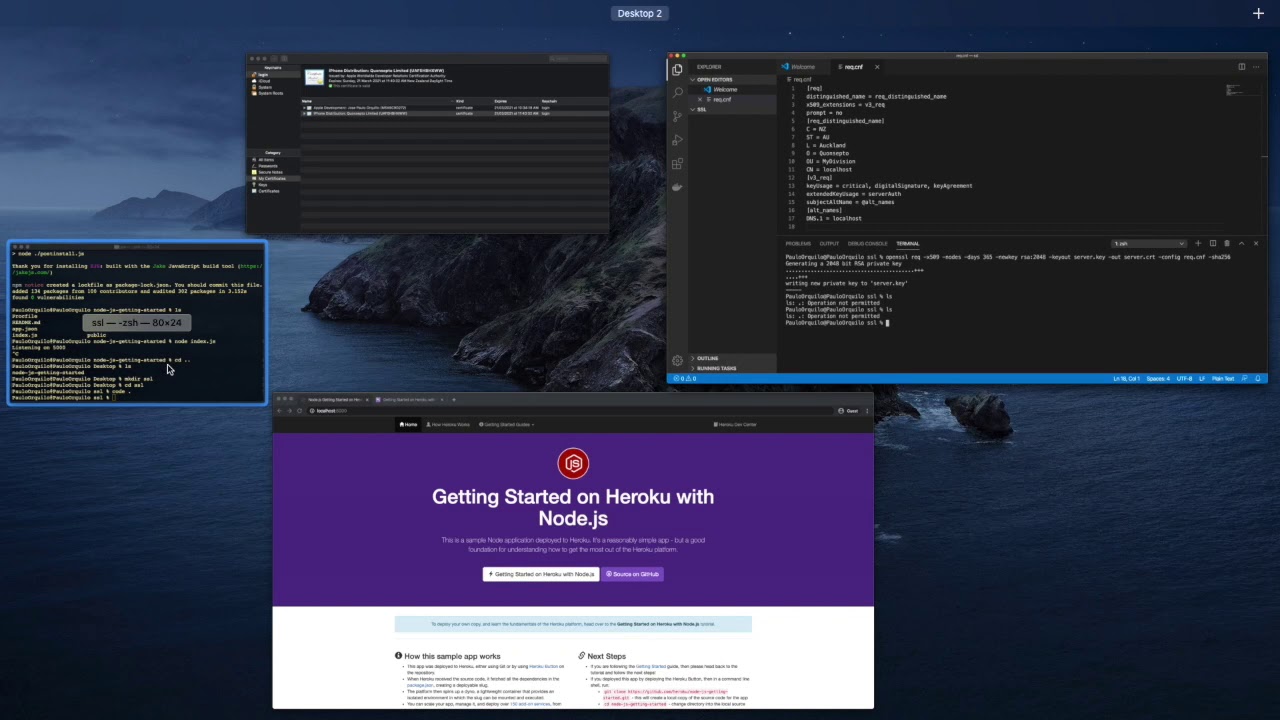
Task: Open the editor More Actions ellipsis in VS Code
Action: [x=1256, y=67]
